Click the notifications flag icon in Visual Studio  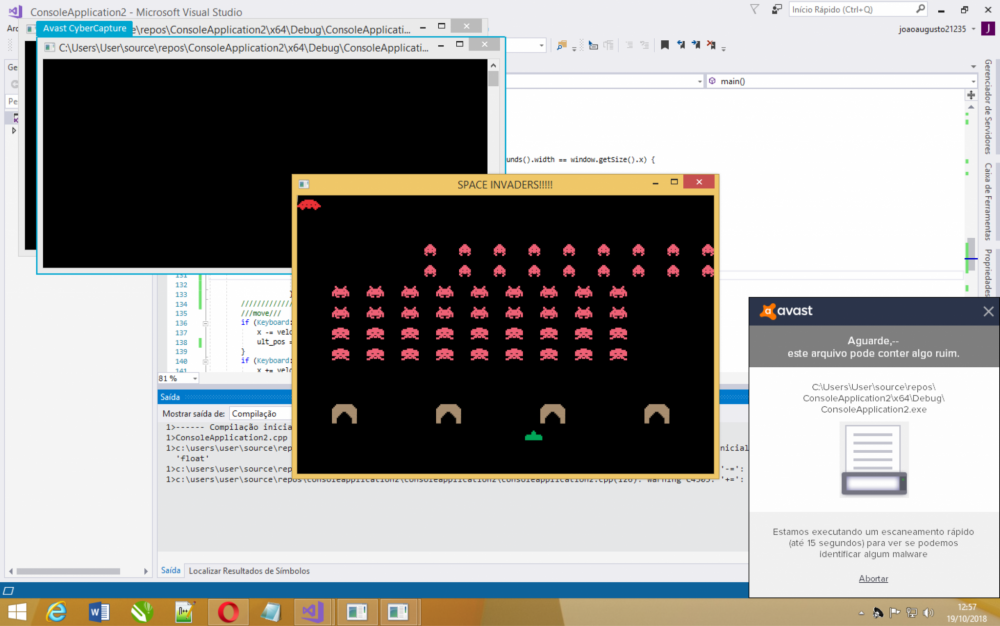pyautogui.click(x=754, y=10)
